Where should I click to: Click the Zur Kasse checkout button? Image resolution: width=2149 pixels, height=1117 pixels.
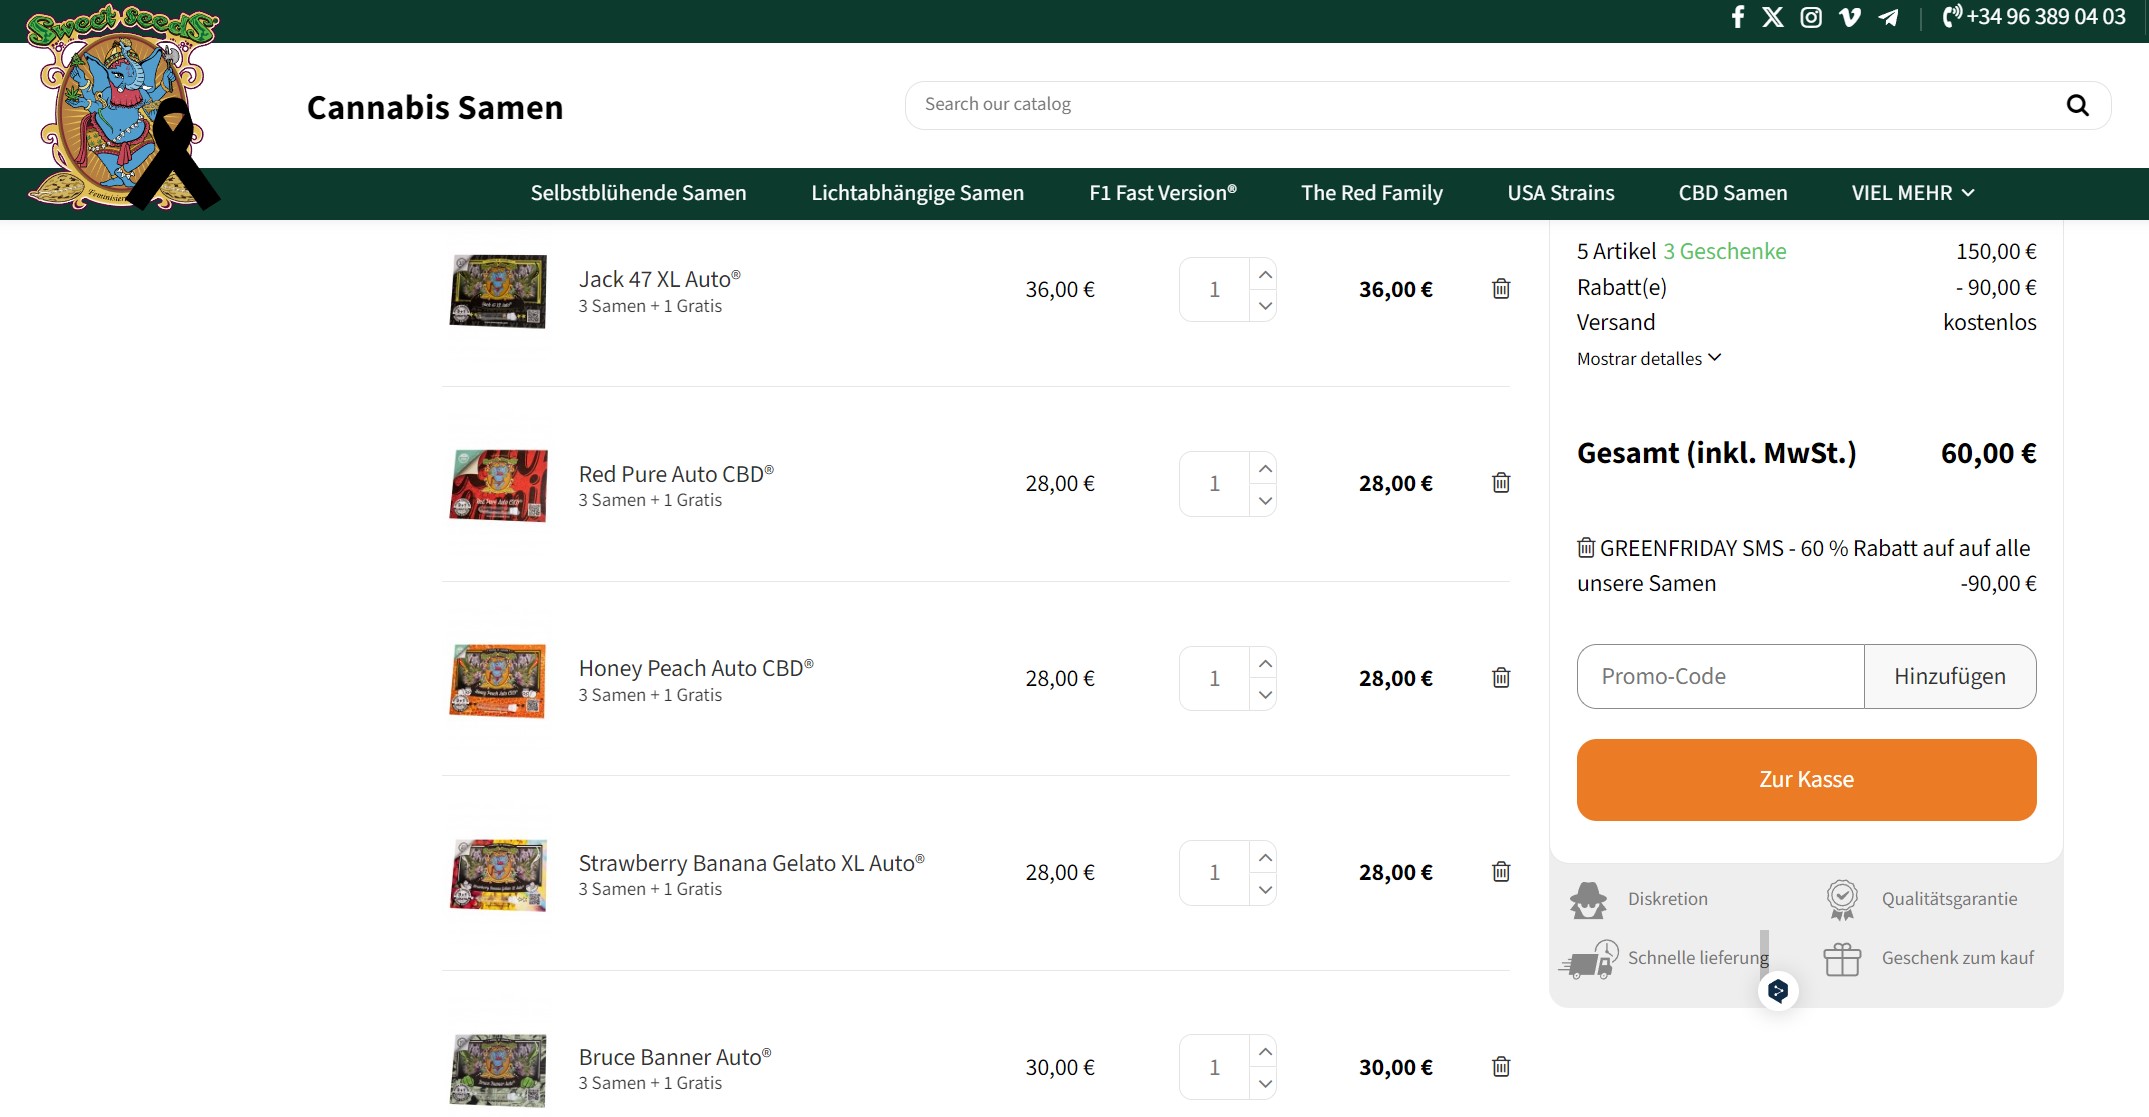pyautogui.click(x=1806, y=780)
